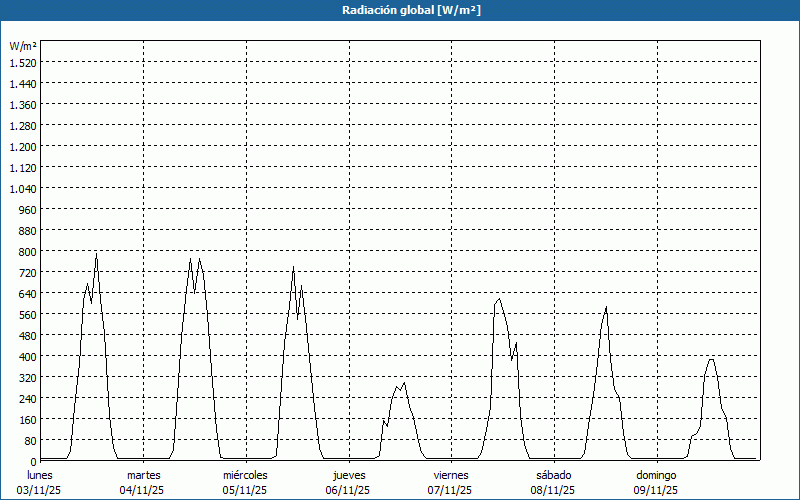Click the 08/11/25 date label

tap(553, 490)
